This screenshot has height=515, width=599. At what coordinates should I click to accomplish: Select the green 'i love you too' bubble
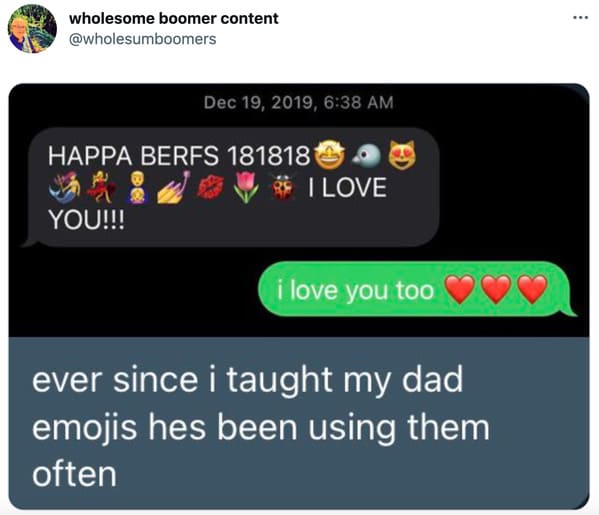tap(417, 289)
